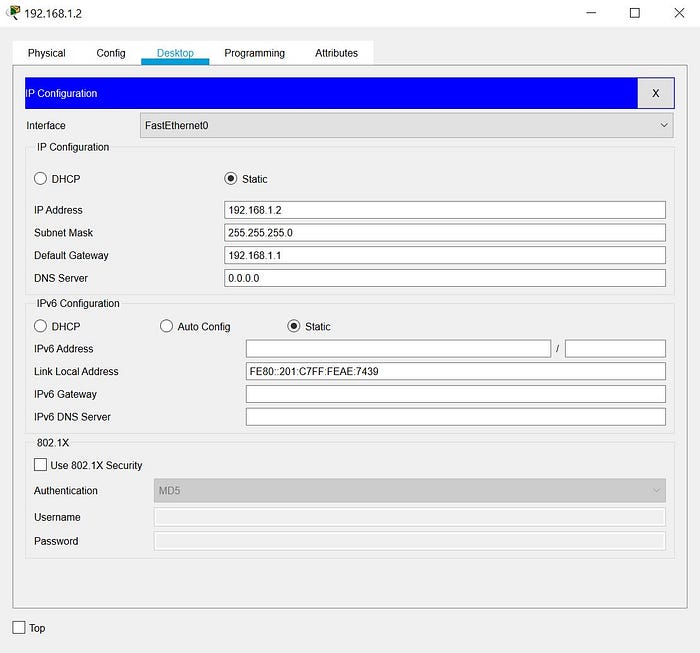The height and width of the screenshot is (653, 700).
Task: Edit the Default Gateway field
Action: [x=445, y=255]
